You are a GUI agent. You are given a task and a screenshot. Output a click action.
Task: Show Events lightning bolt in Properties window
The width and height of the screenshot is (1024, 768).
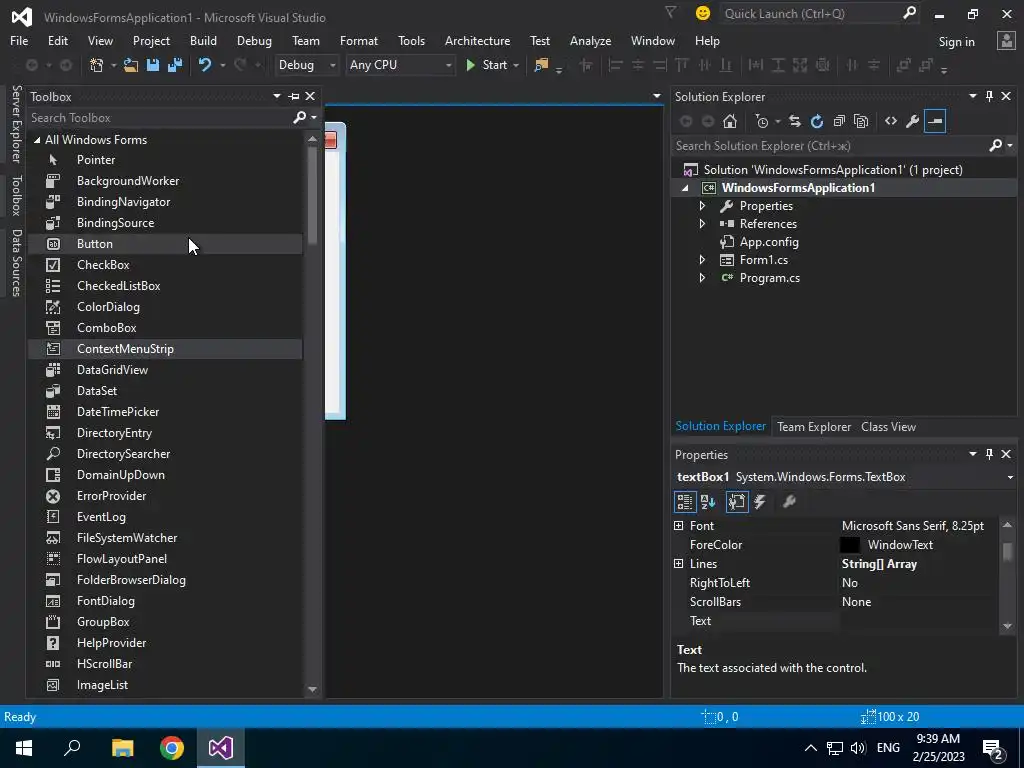pyautogui.click(x=760, y=502)
